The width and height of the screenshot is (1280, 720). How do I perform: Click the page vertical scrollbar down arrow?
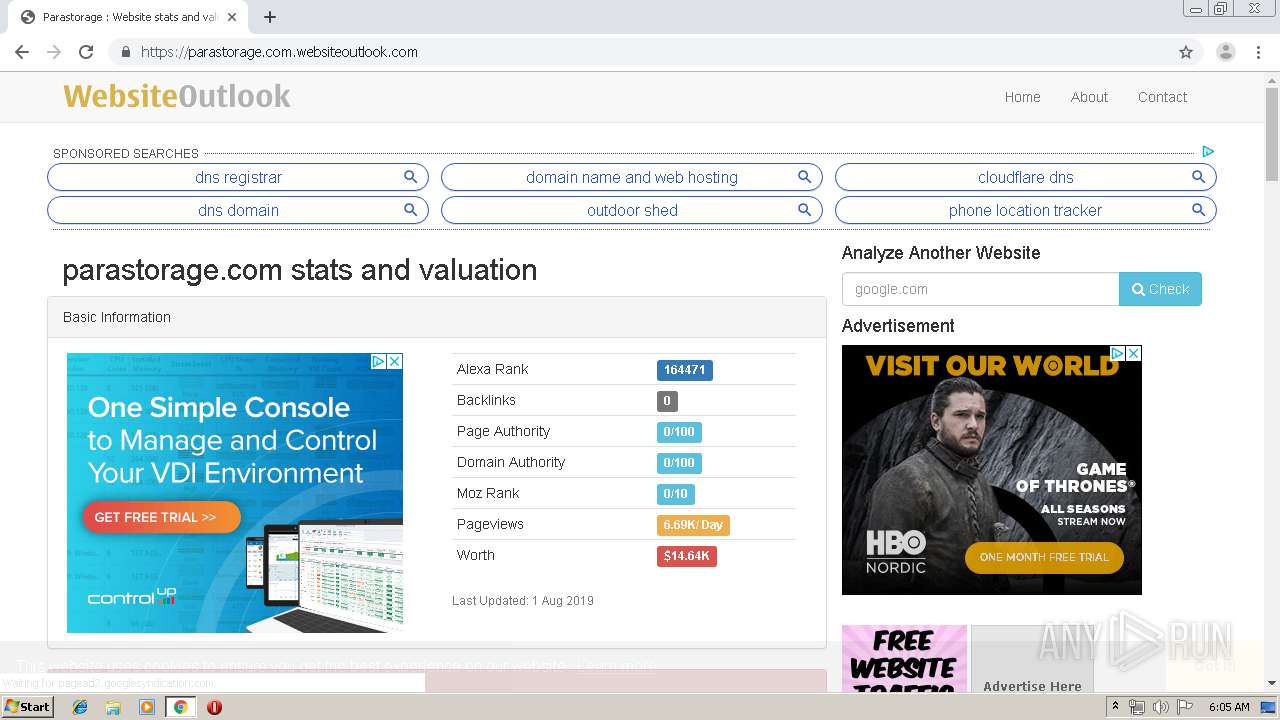coord(1272,683)
